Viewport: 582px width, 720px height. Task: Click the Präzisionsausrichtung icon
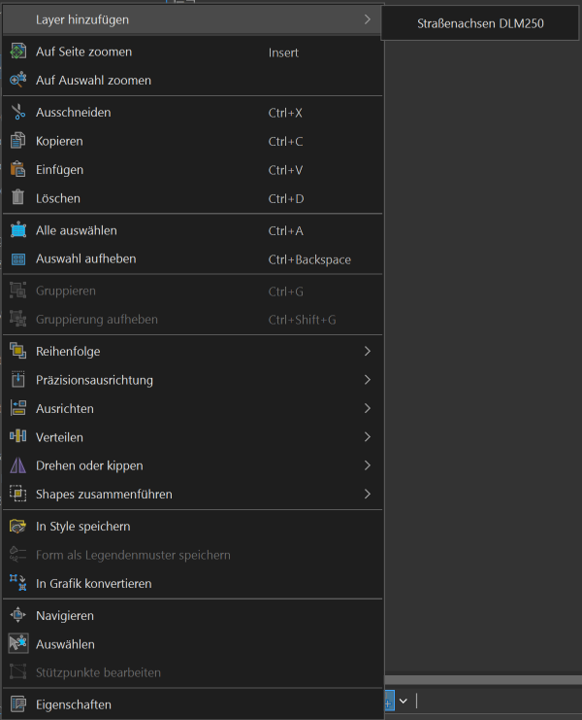18,380
